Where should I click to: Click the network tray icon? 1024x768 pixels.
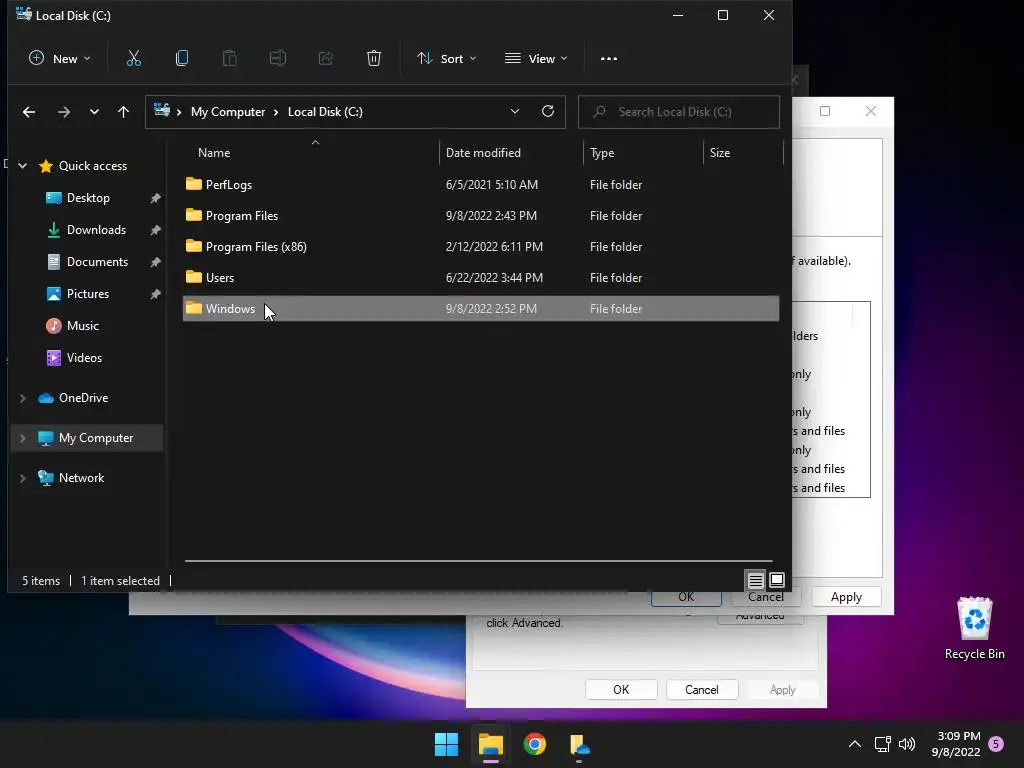point(882,744)
